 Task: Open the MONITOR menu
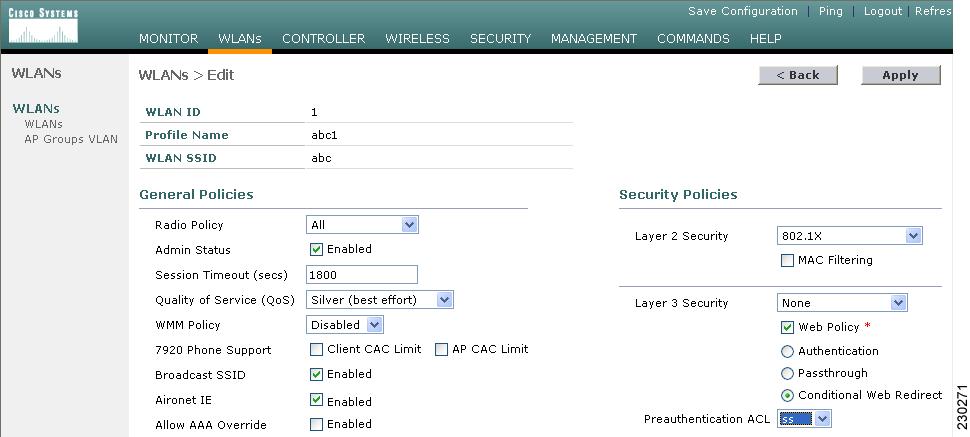pos(168,38)
